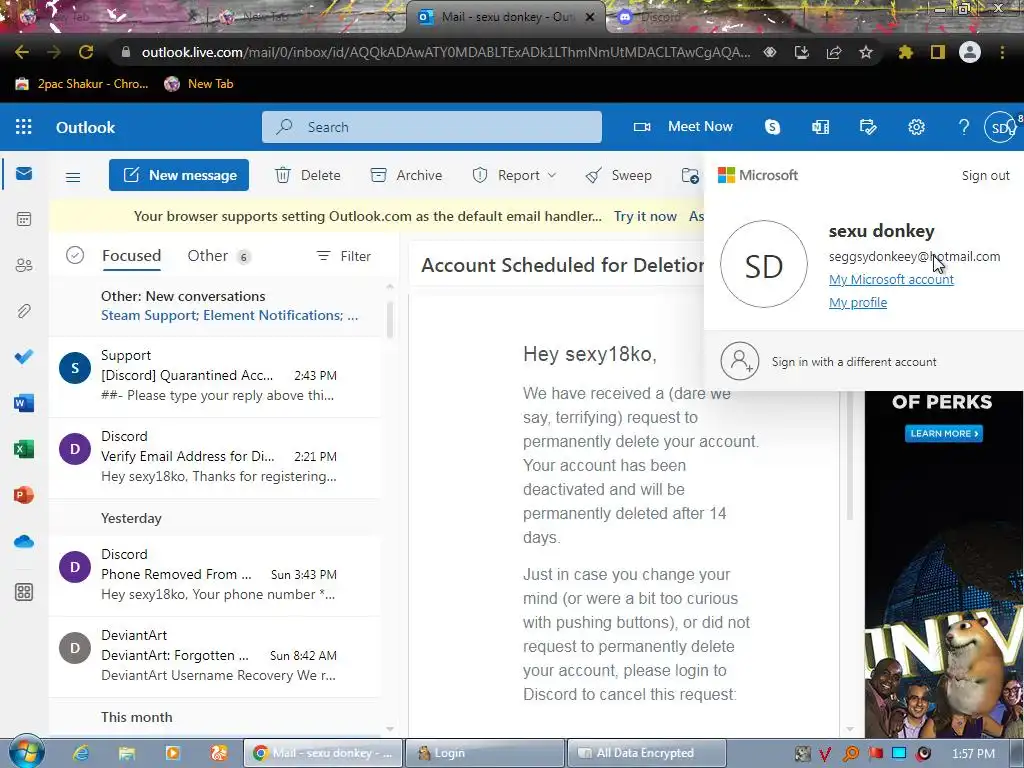Reload the page with the browser refresh button

point(86,52)
